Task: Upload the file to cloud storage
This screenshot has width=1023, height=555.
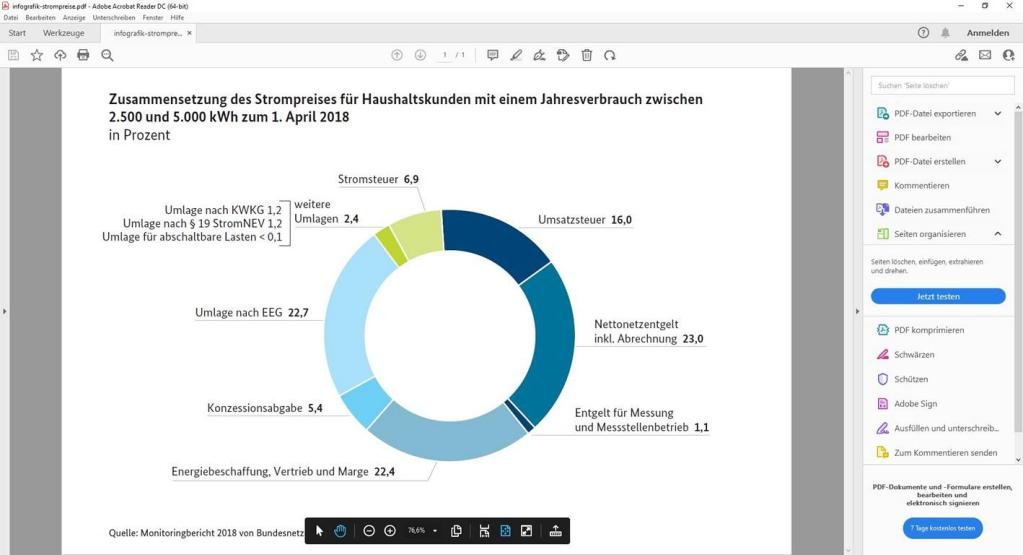Action: (60, 55)
